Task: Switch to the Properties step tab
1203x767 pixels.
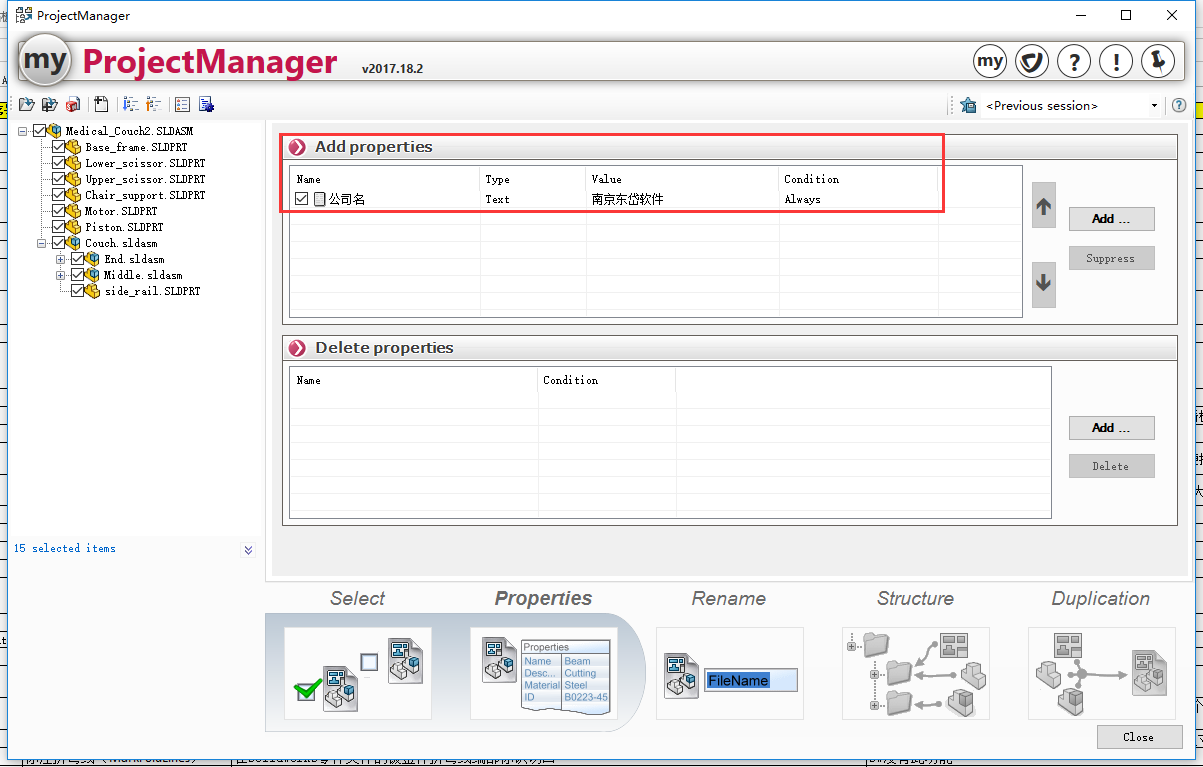Action: (544, 673)
